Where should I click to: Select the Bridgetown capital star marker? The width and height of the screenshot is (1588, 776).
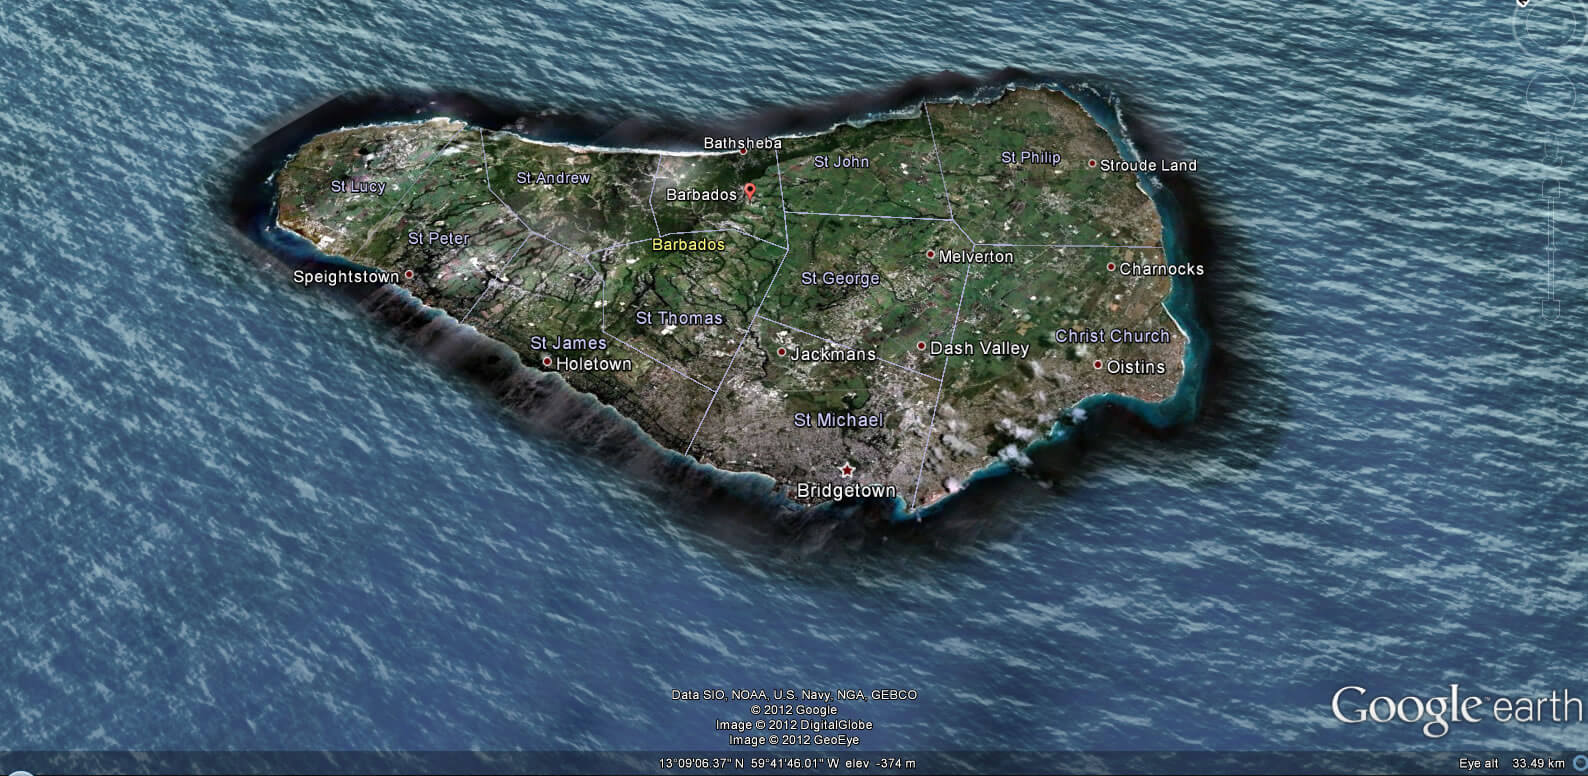click(x=847, y=470)
